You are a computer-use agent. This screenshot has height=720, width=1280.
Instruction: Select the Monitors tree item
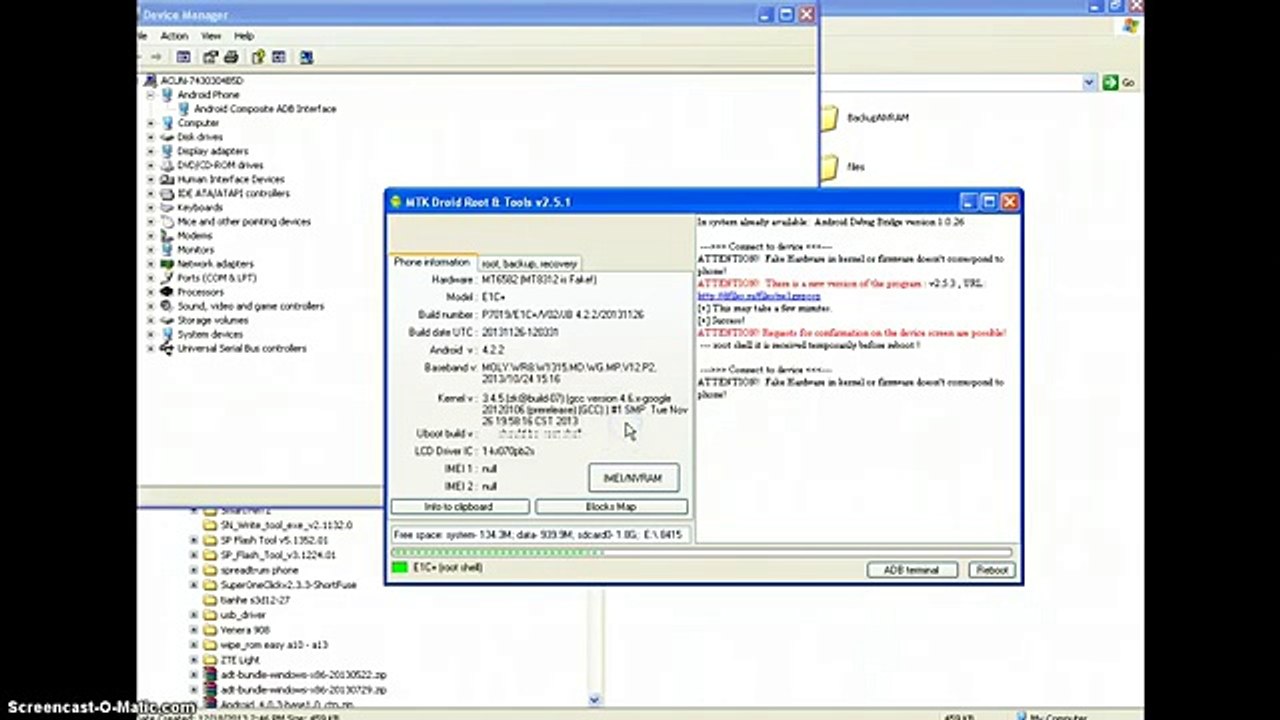196,250
